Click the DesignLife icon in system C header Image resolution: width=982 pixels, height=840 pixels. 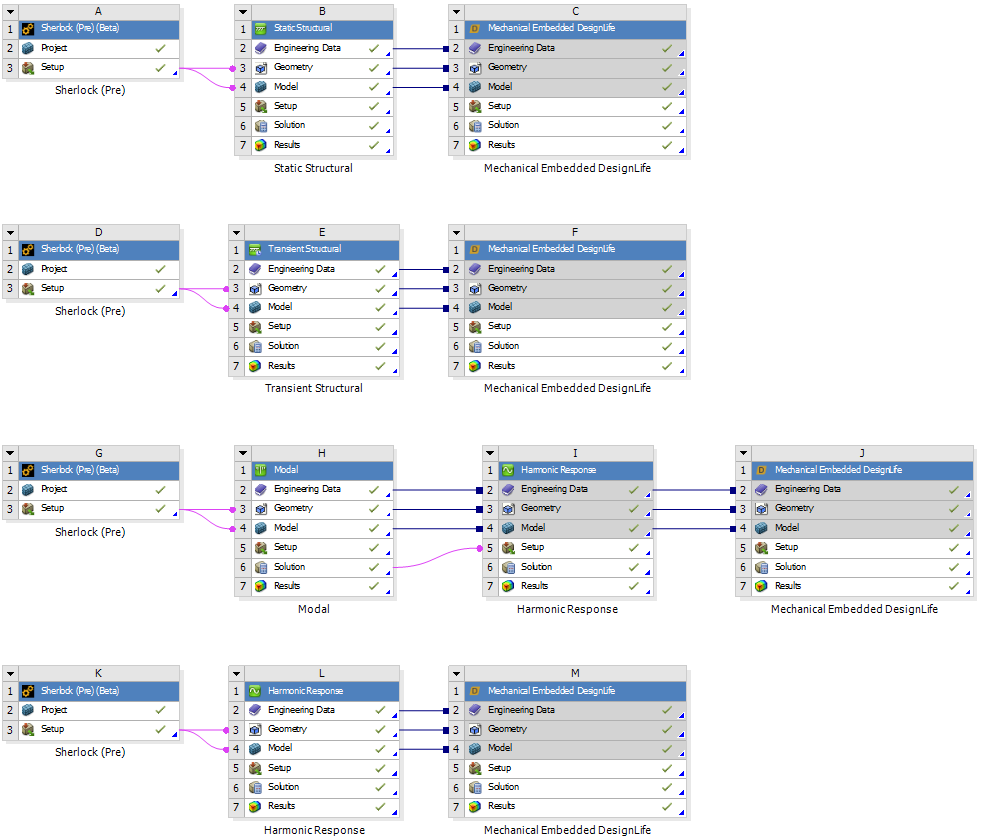pyautogui.click(x=475, y=29)
